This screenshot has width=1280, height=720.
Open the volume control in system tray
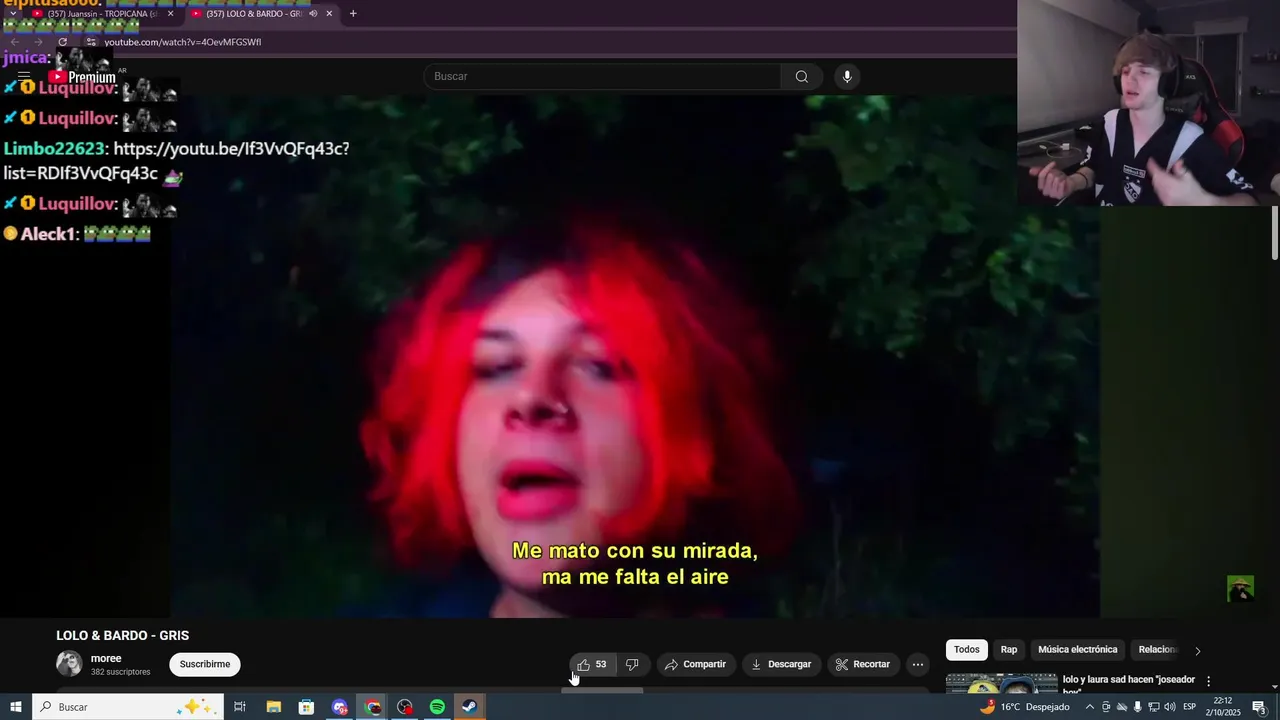click(x=1170, y=707)
